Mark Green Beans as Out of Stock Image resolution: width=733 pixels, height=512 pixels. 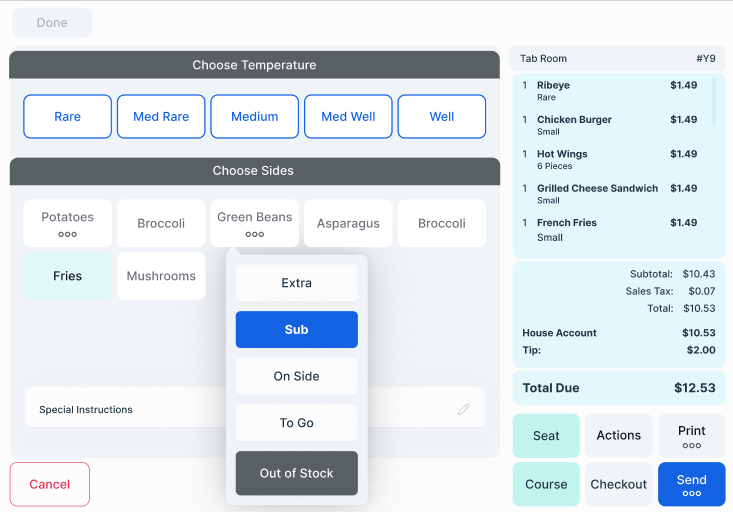click(x=296, y=473)
